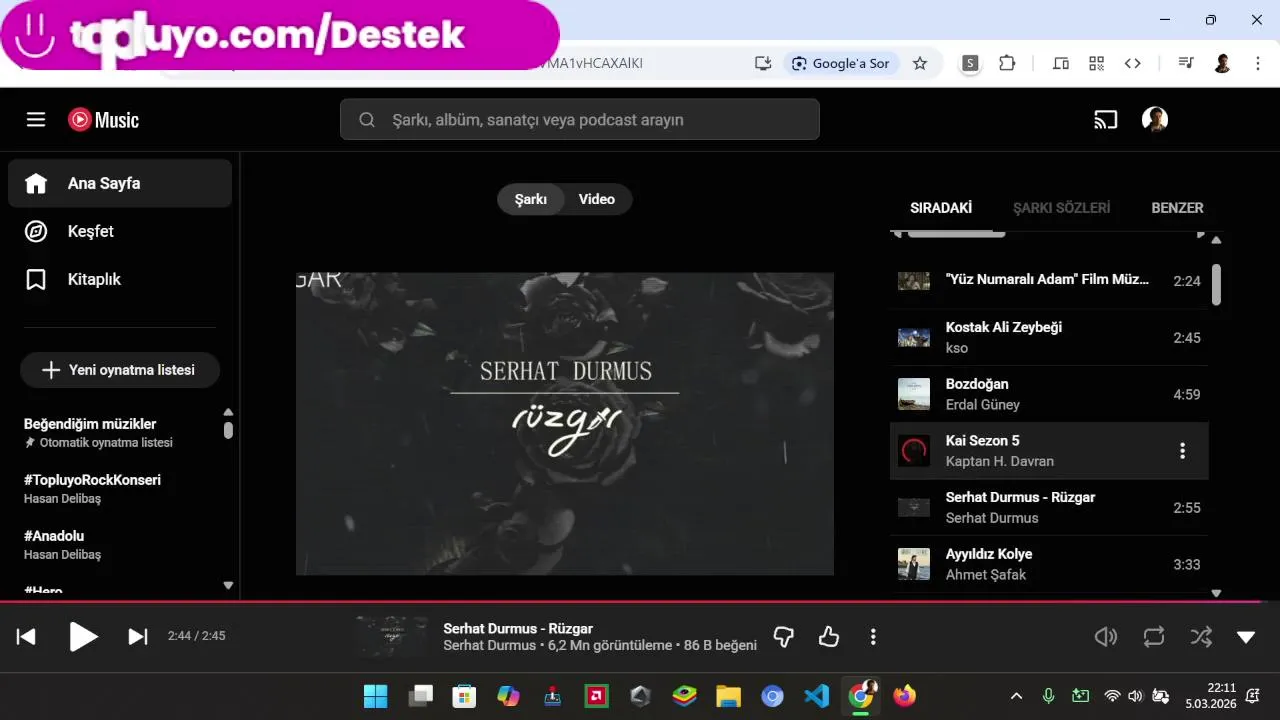Dislike the song Serhat Durmus - Rüzgar
Viewport: 1280px width, 720px height.
tap(784, 637)
